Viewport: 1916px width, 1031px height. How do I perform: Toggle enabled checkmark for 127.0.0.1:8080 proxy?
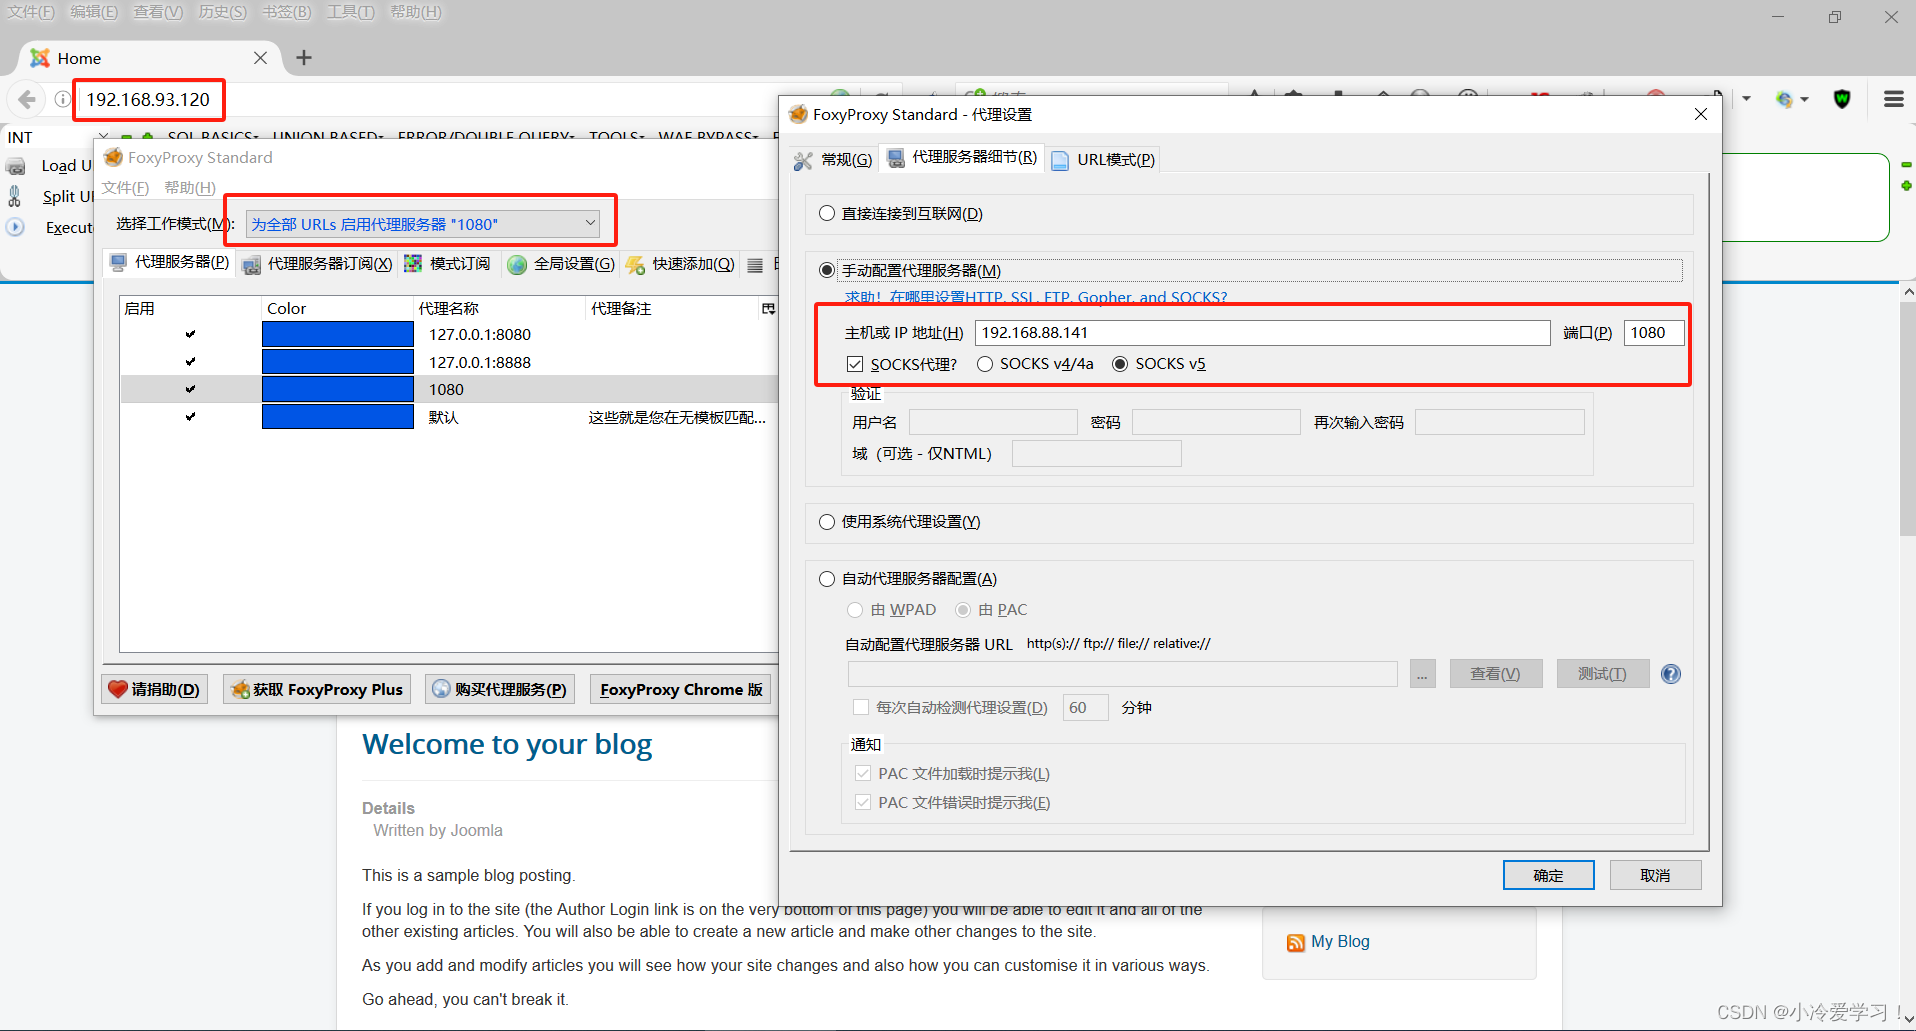coord(190,334)
